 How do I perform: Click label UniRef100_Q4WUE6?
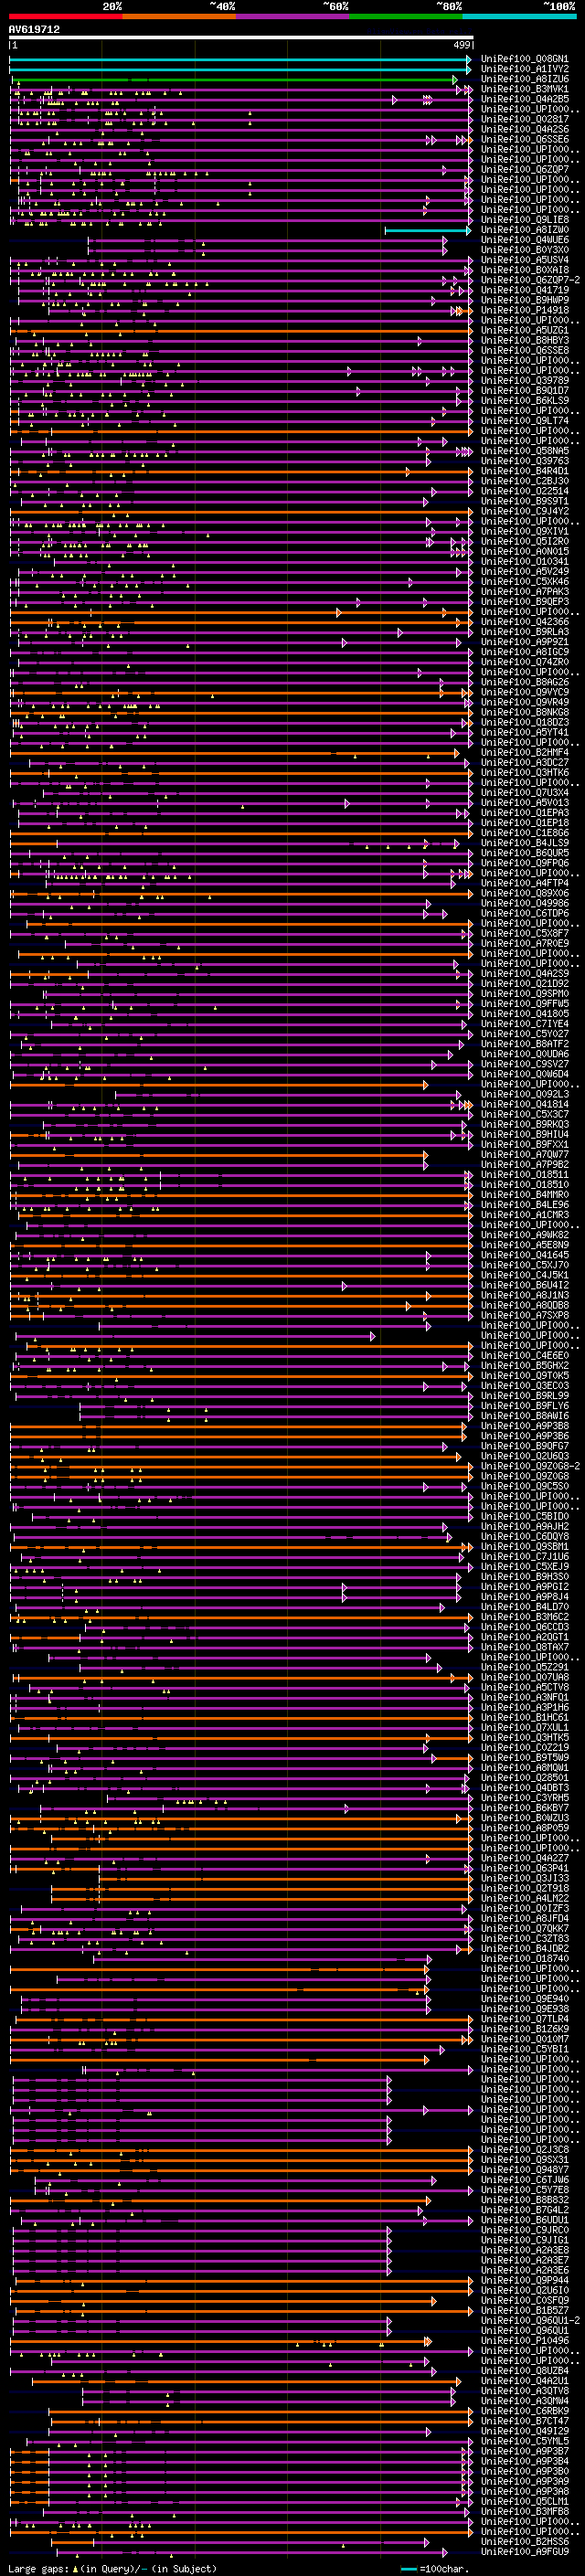pos(525,240)
